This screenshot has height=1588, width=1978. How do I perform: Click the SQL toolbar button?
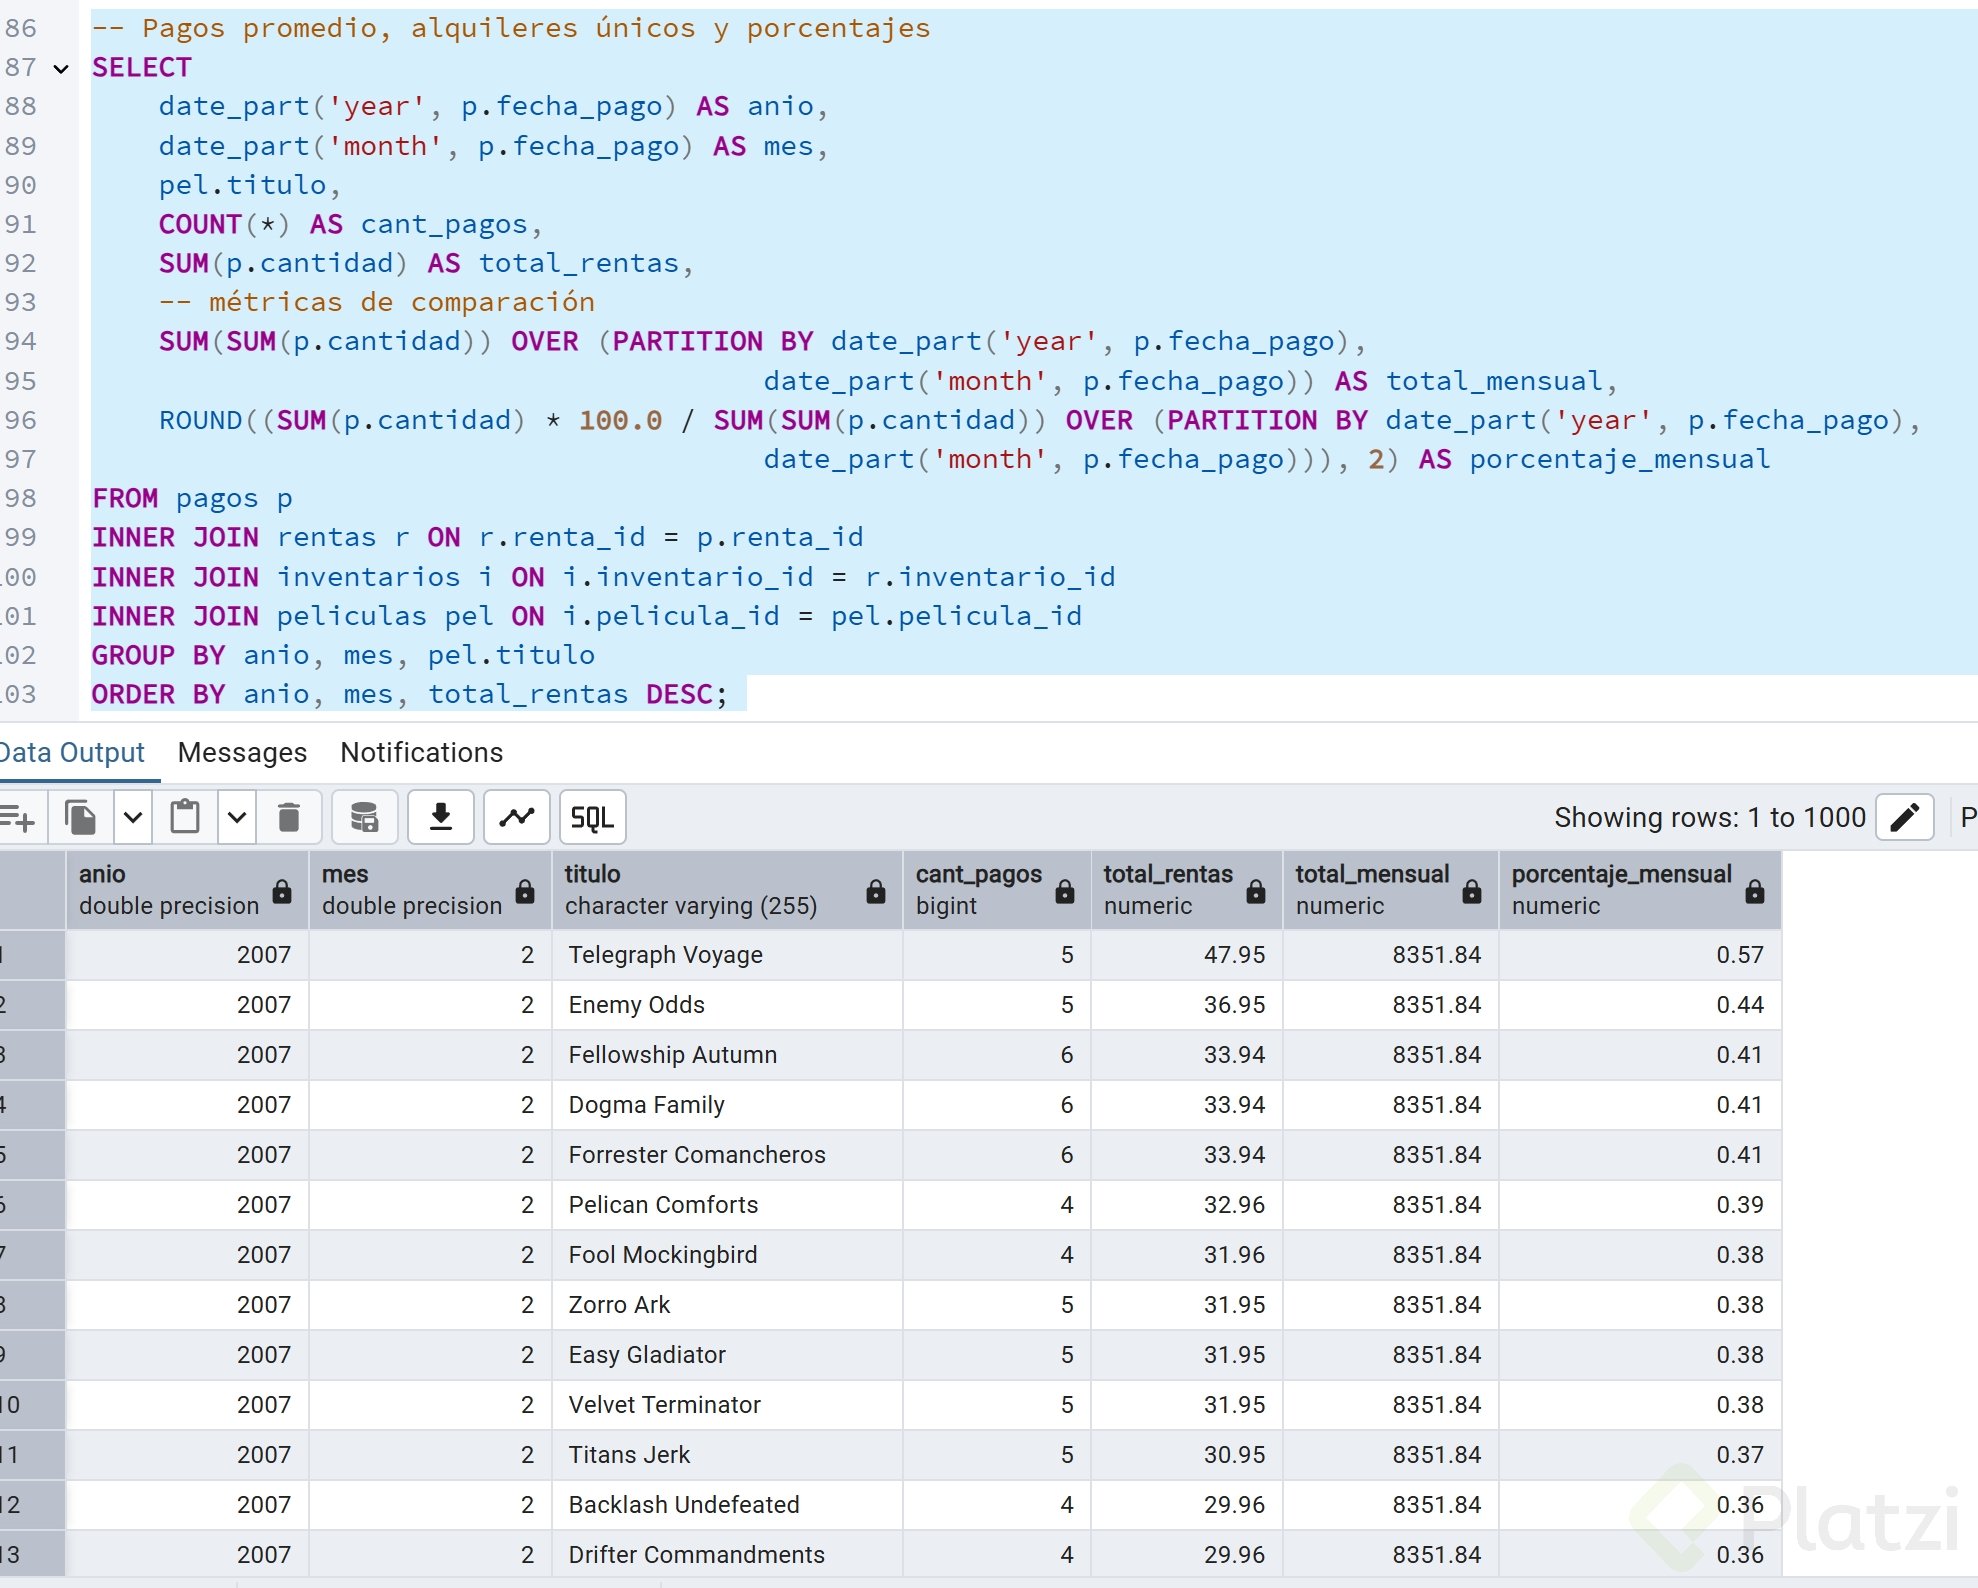(592, 818)
